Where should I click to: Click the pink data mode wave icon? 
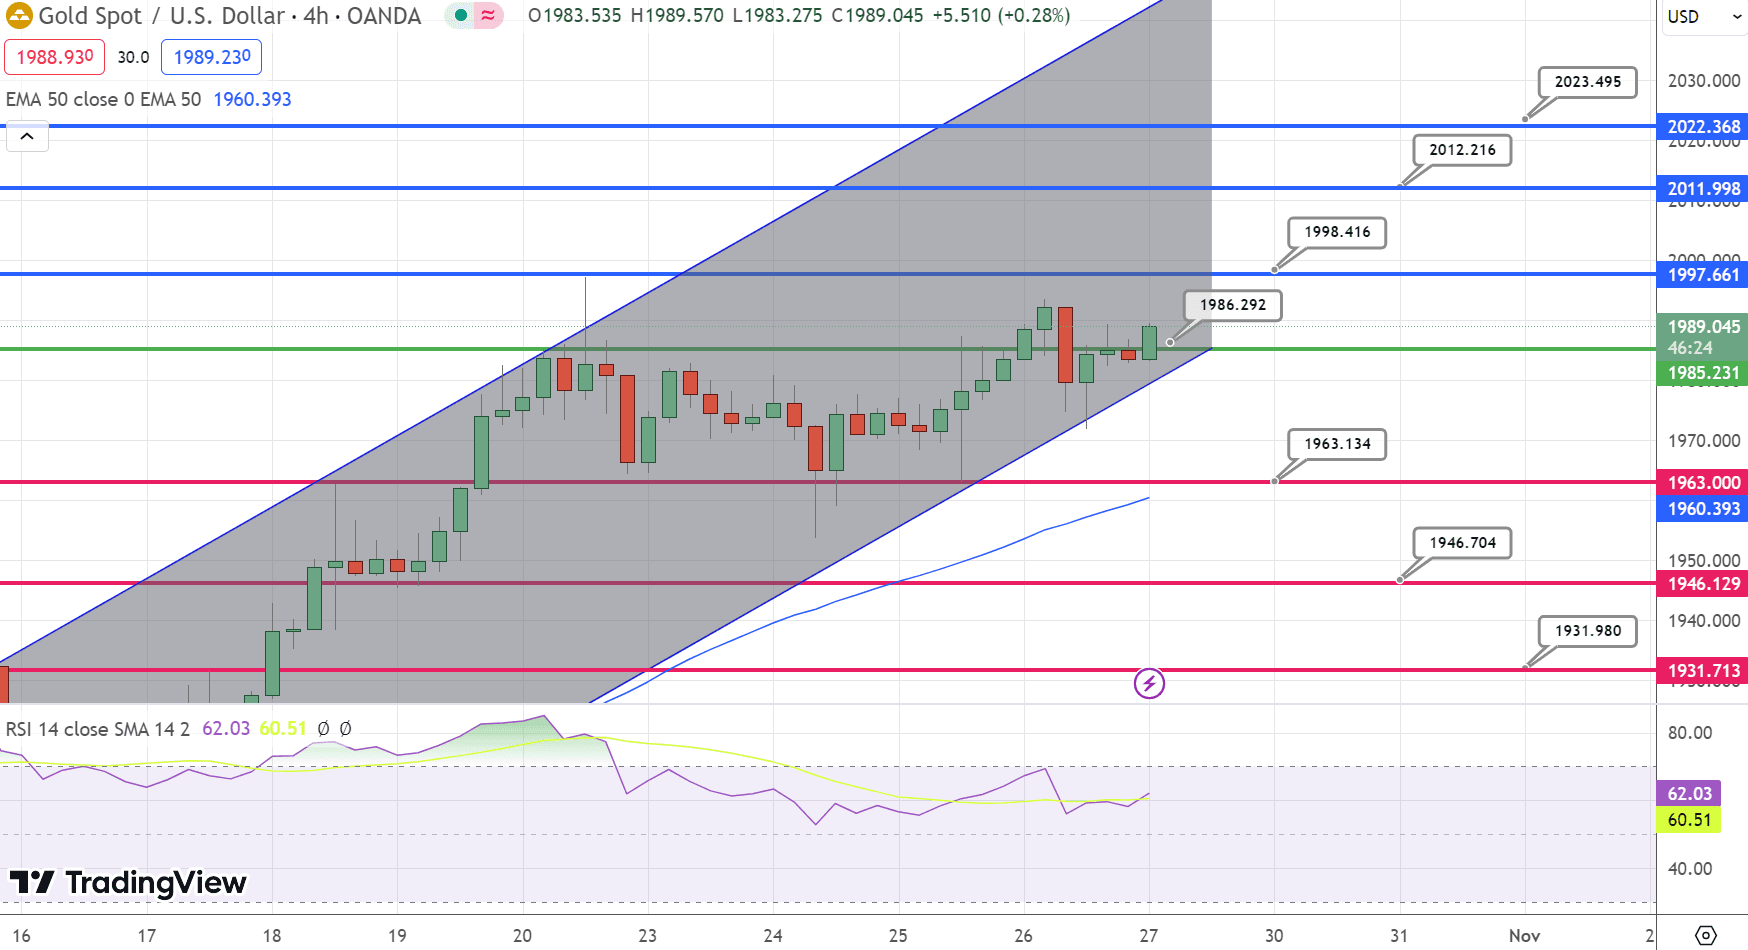click(x=488, y=15)
